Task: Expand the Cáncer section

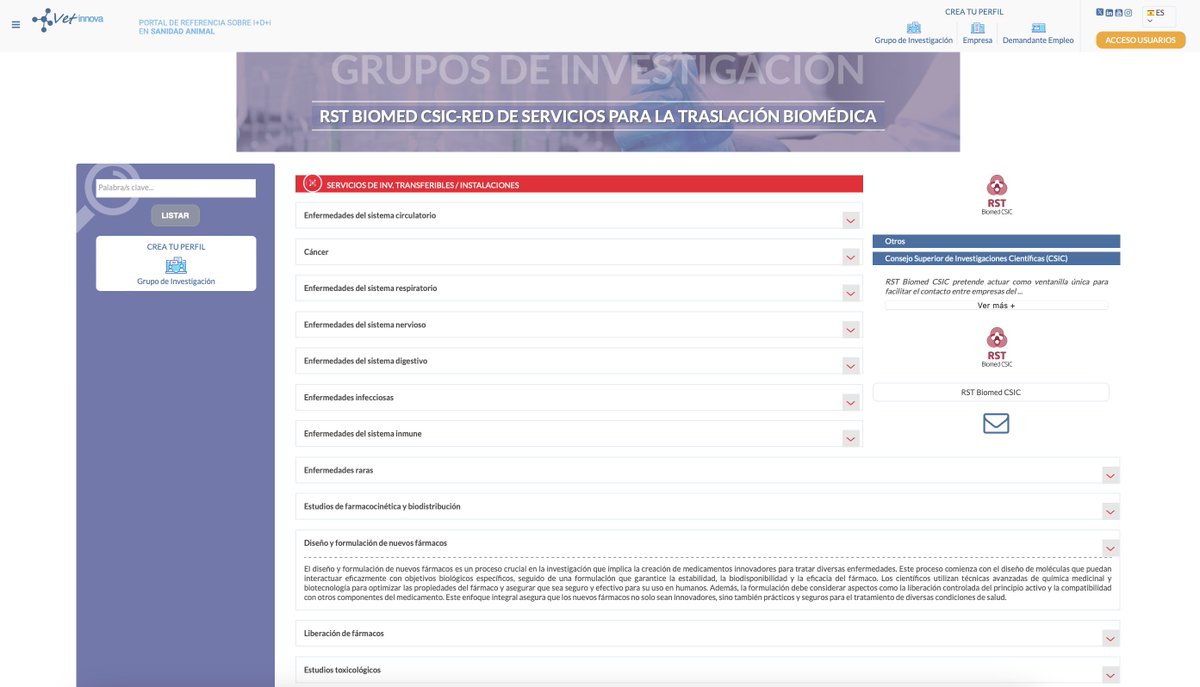Action: pyautogui.click(x=851, y=257)
